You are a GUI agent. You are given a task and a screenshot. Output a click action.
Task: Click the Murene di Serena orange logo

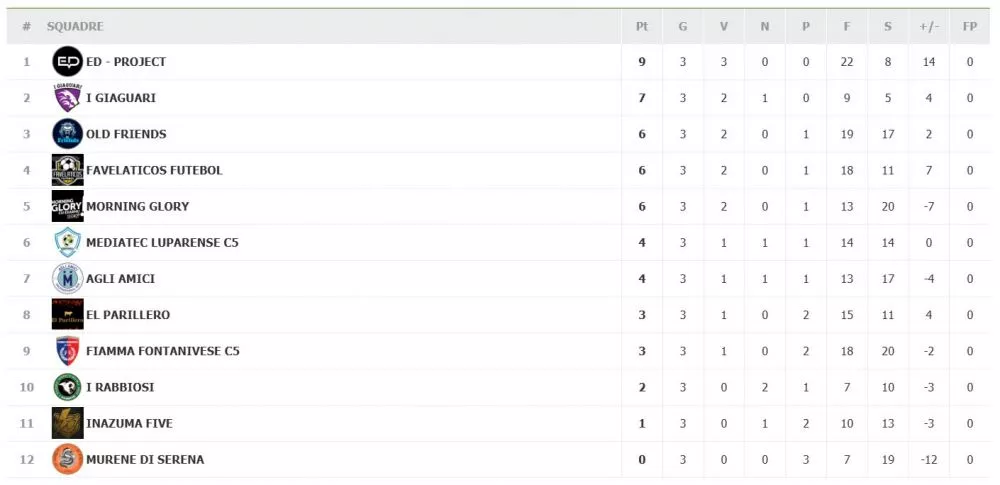click(68, 459)
